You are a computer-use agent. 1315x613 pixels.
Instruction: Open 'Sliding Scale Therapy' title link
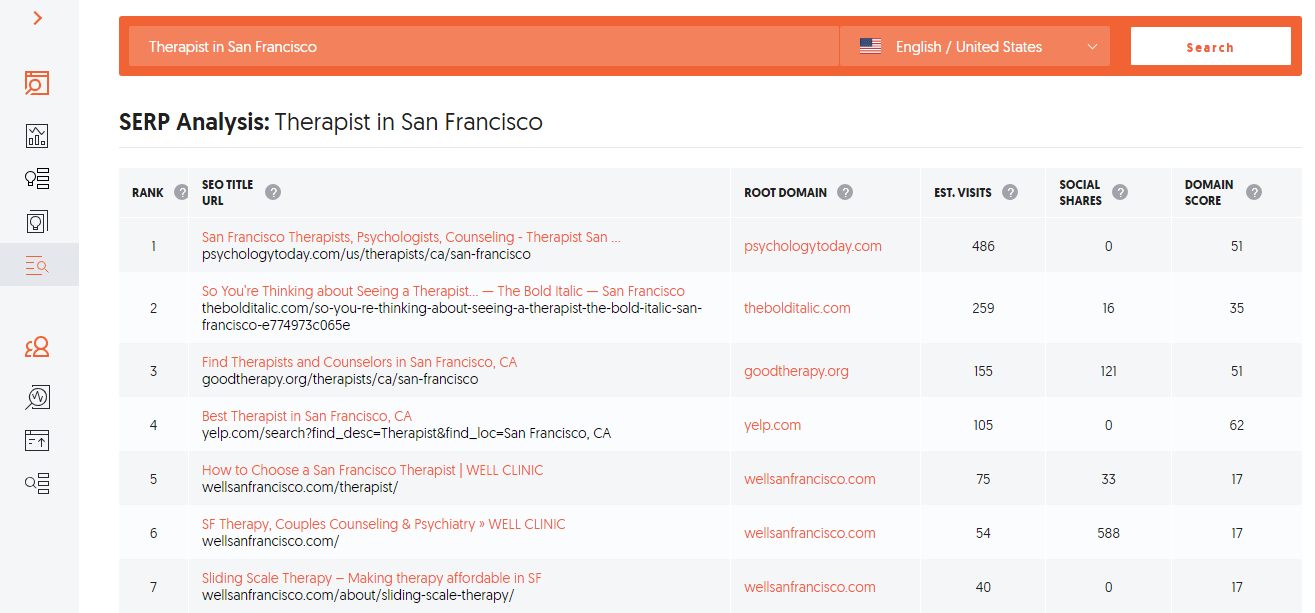372,578
